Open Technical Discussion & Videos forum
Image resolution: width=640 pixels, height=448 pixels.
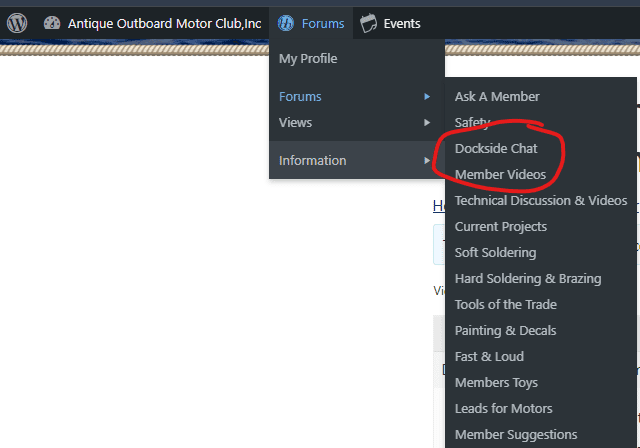pos(541,201)
